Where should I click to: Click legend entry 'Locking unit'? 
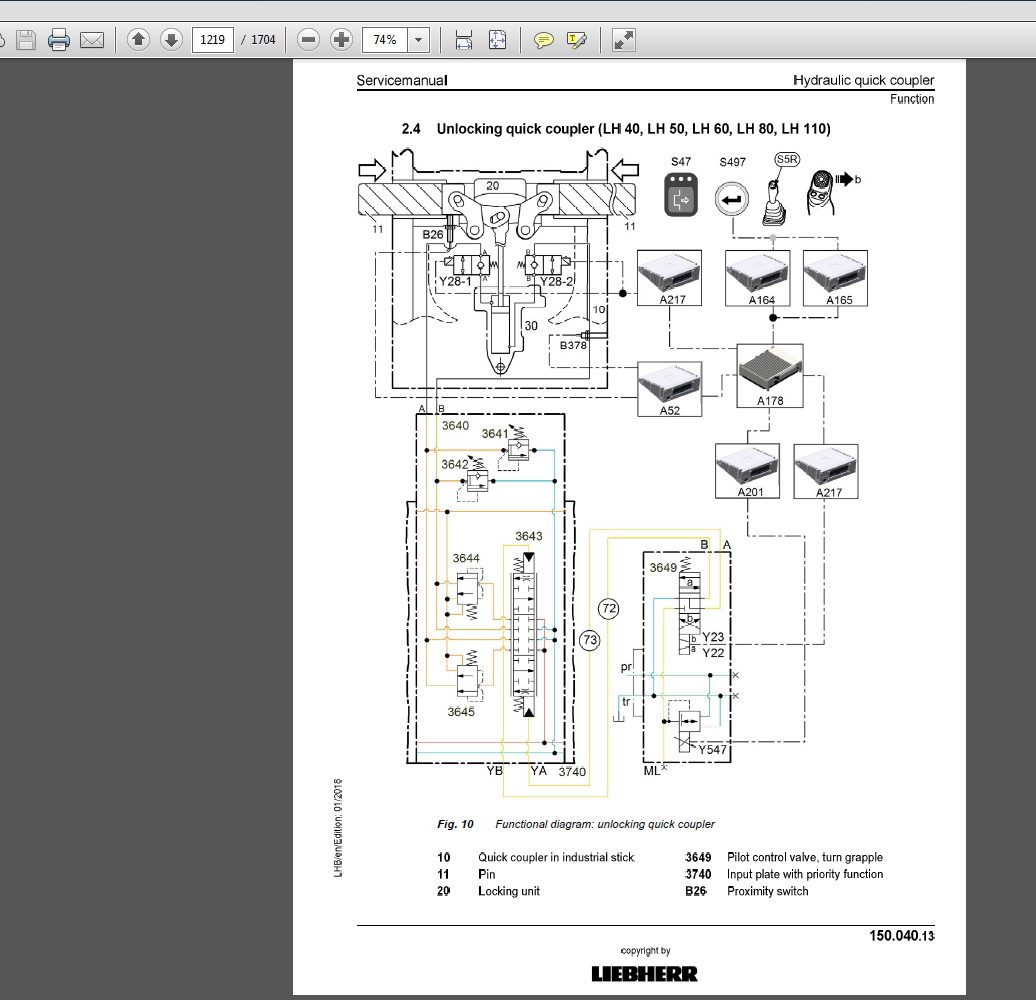click(x=509, y=891)
